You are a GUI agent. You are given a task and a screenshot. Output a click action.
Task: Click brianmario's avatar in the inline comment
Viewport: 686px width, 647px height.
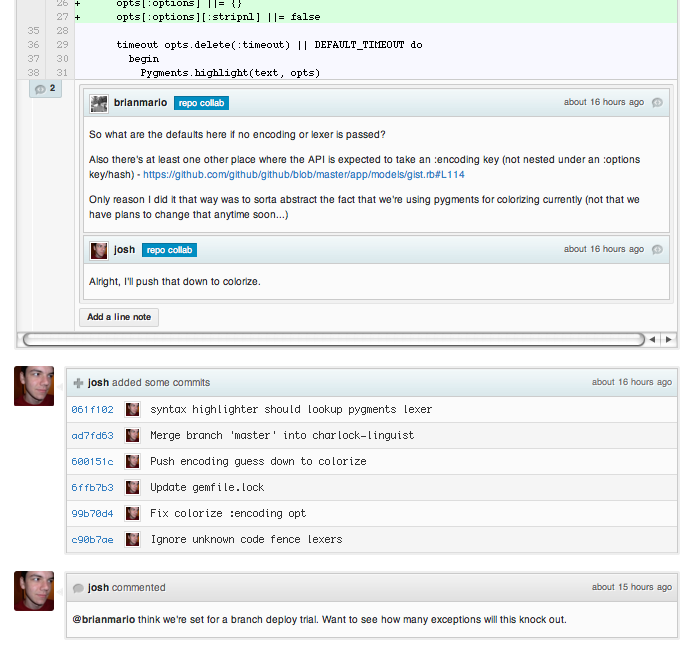tap(99, 103)
